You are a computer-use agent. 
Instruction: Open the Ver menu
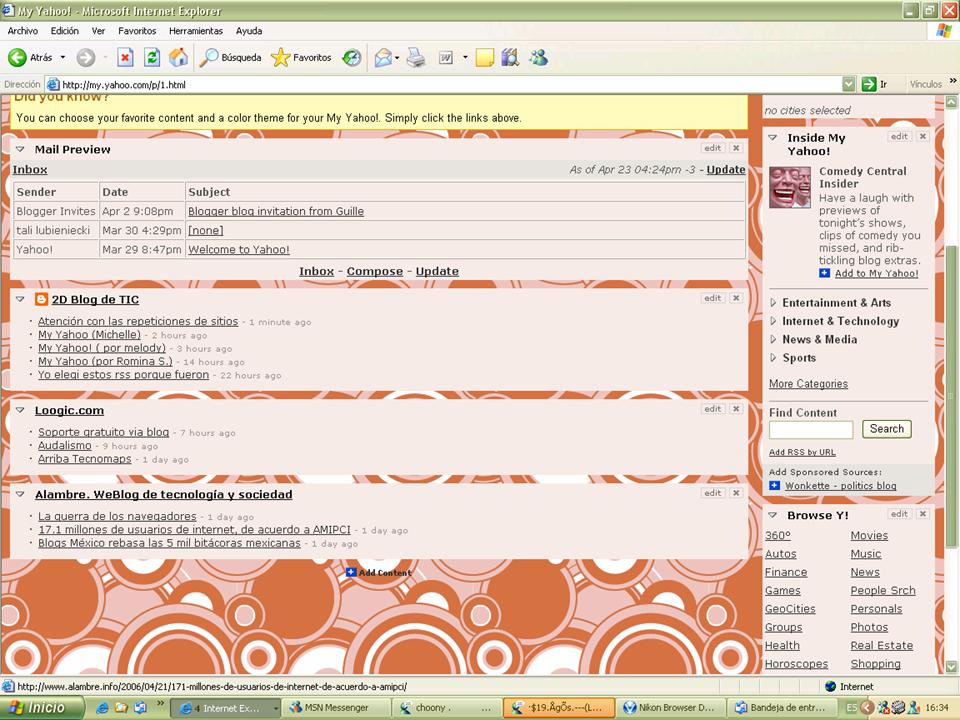tap(99, 31)
